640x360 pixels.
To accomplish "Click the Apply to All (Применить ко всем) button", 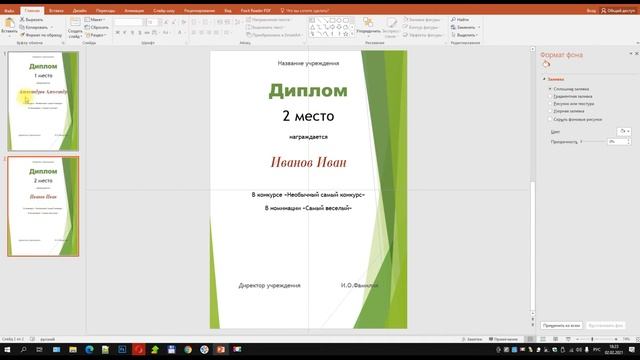I will tap(561, 325).
